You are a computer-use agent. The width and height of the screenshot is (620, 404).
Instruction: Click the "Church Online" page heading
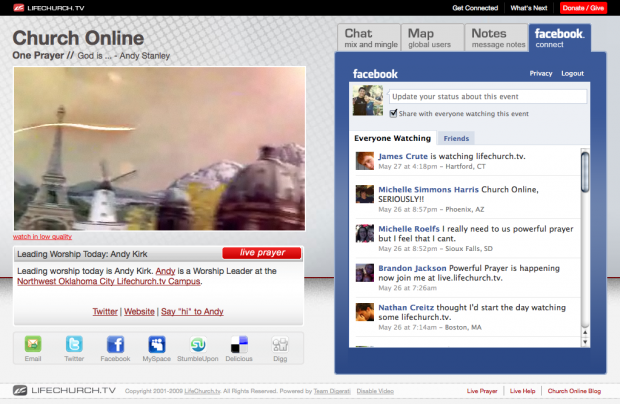point(78,38)
